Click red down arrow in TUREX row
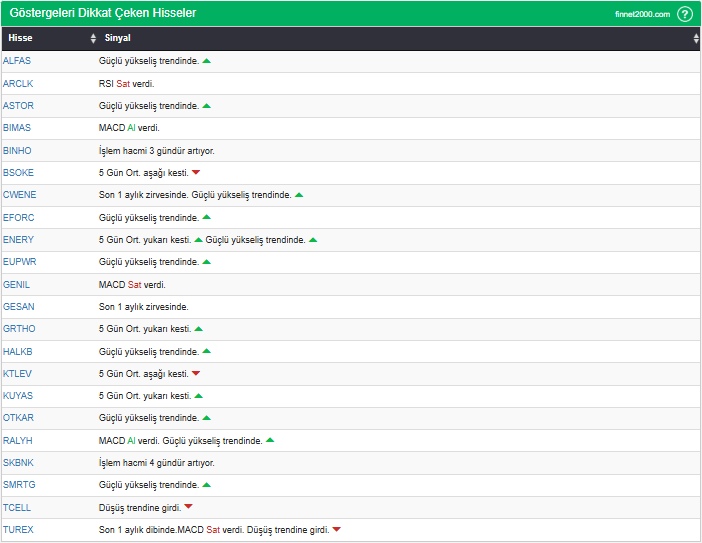Screen dimensions: 702x543 pyautogui.click(x=337, y=530)
